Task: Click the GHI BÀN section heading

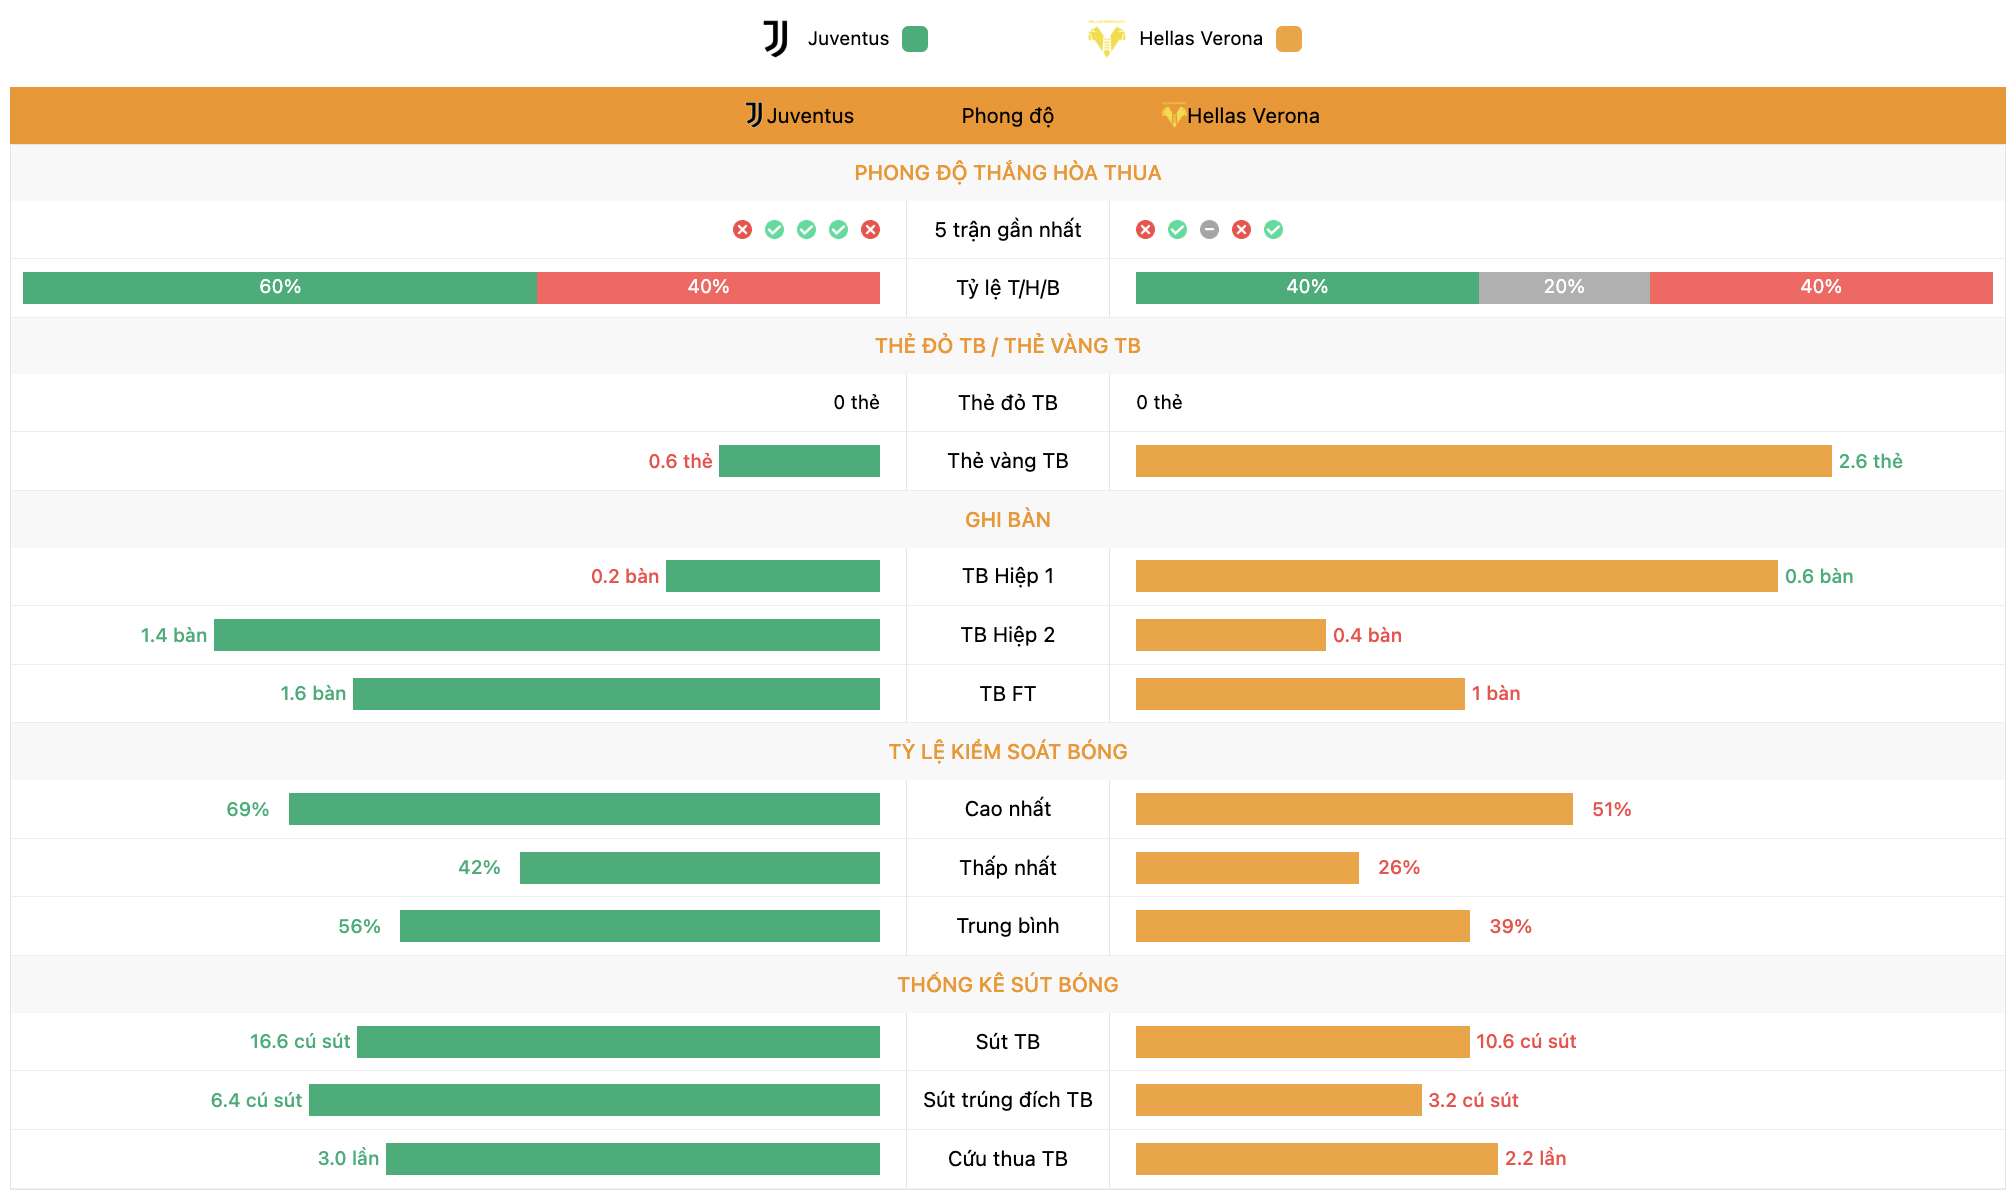Action: pyautogui.click(x=1008, y=520)
